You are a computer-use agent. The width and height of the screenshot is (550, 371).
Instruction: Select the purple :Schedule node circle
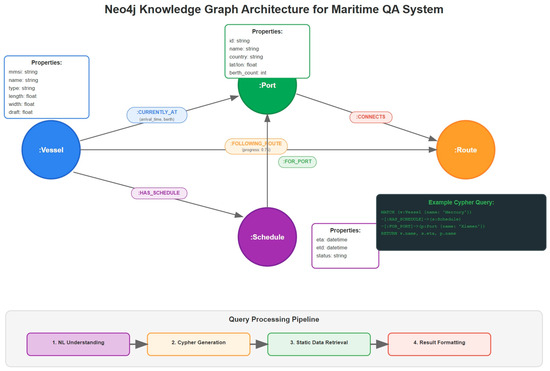pyautogui.click(x=267, y=237)
